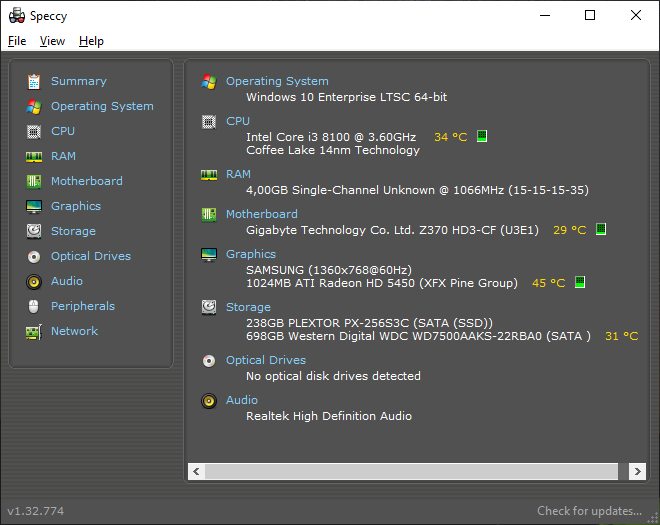Click the Storage hard drive icon in sidebar
Image resolution: width=660 pixels, height=525 pixels.
(34, 231)
